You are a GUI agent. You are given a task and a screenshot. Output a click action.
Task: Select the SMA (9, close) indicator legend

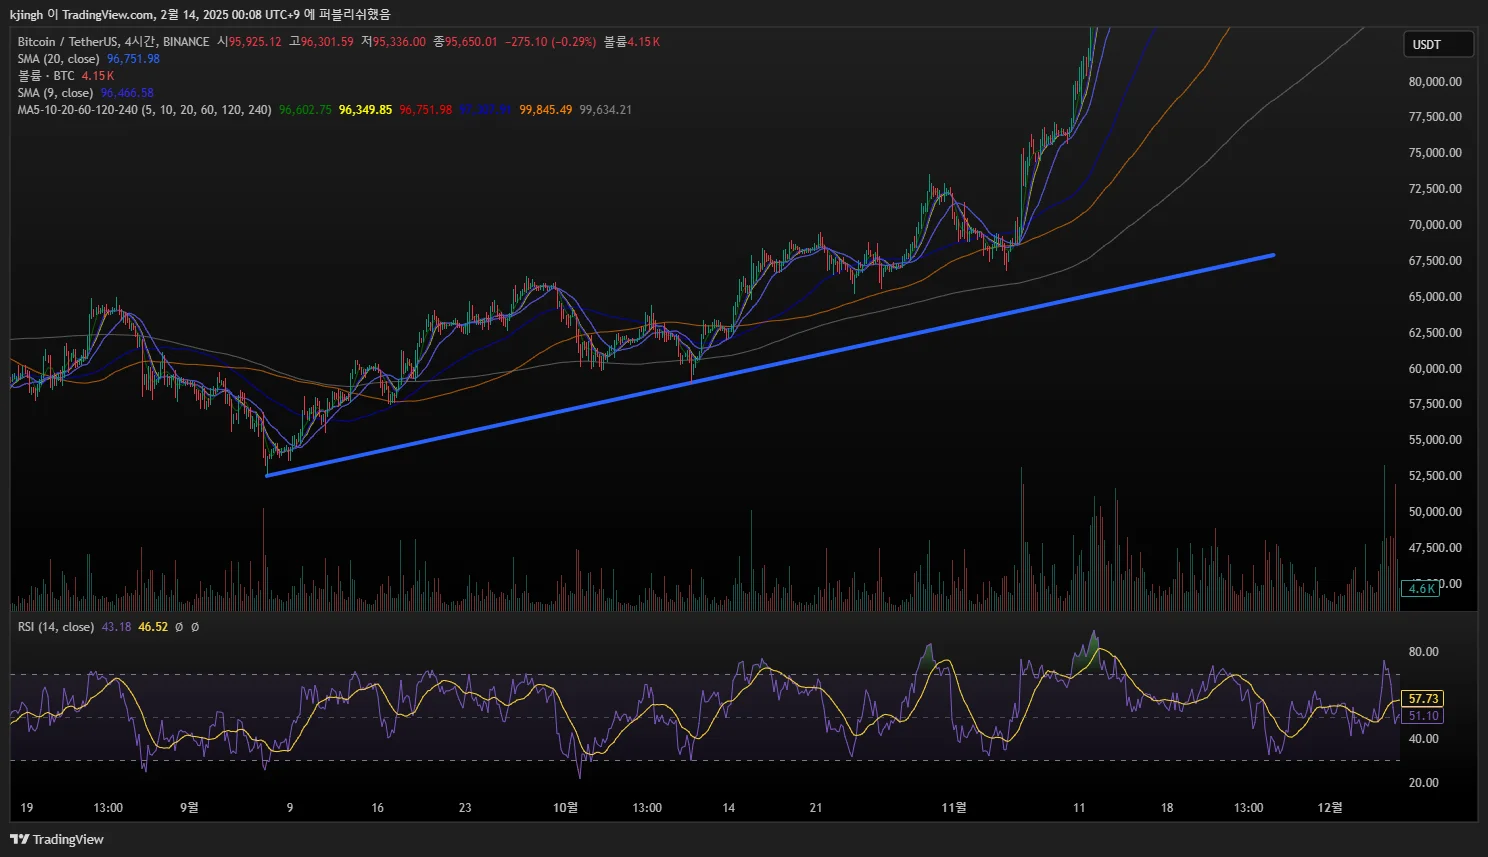coord(55,93)
